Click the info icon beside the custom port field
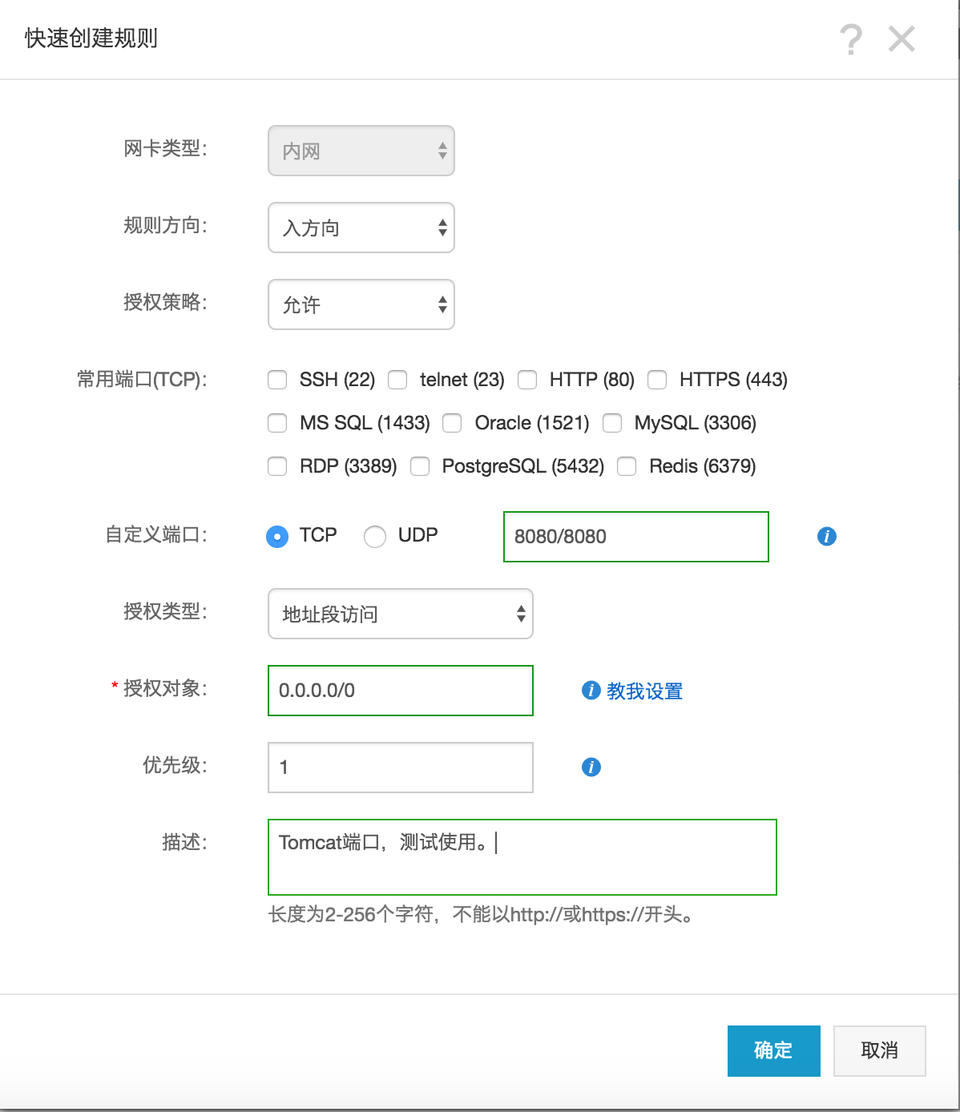Viewport: 960px width, 1112px height. (826, 536)
